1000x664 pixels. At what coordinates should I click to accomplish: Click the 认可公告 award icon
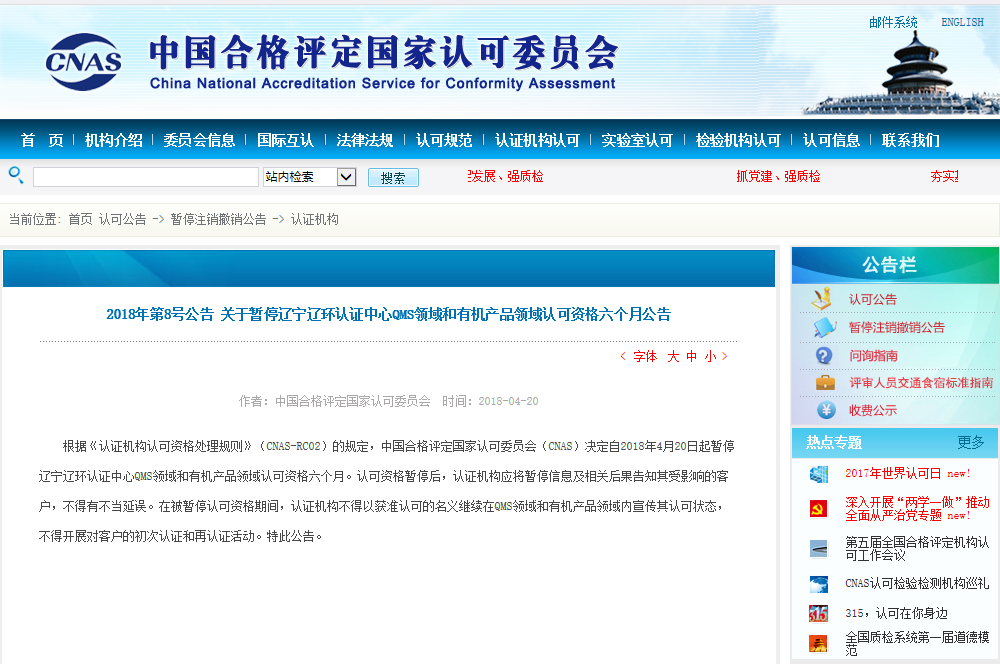[821, 299]
